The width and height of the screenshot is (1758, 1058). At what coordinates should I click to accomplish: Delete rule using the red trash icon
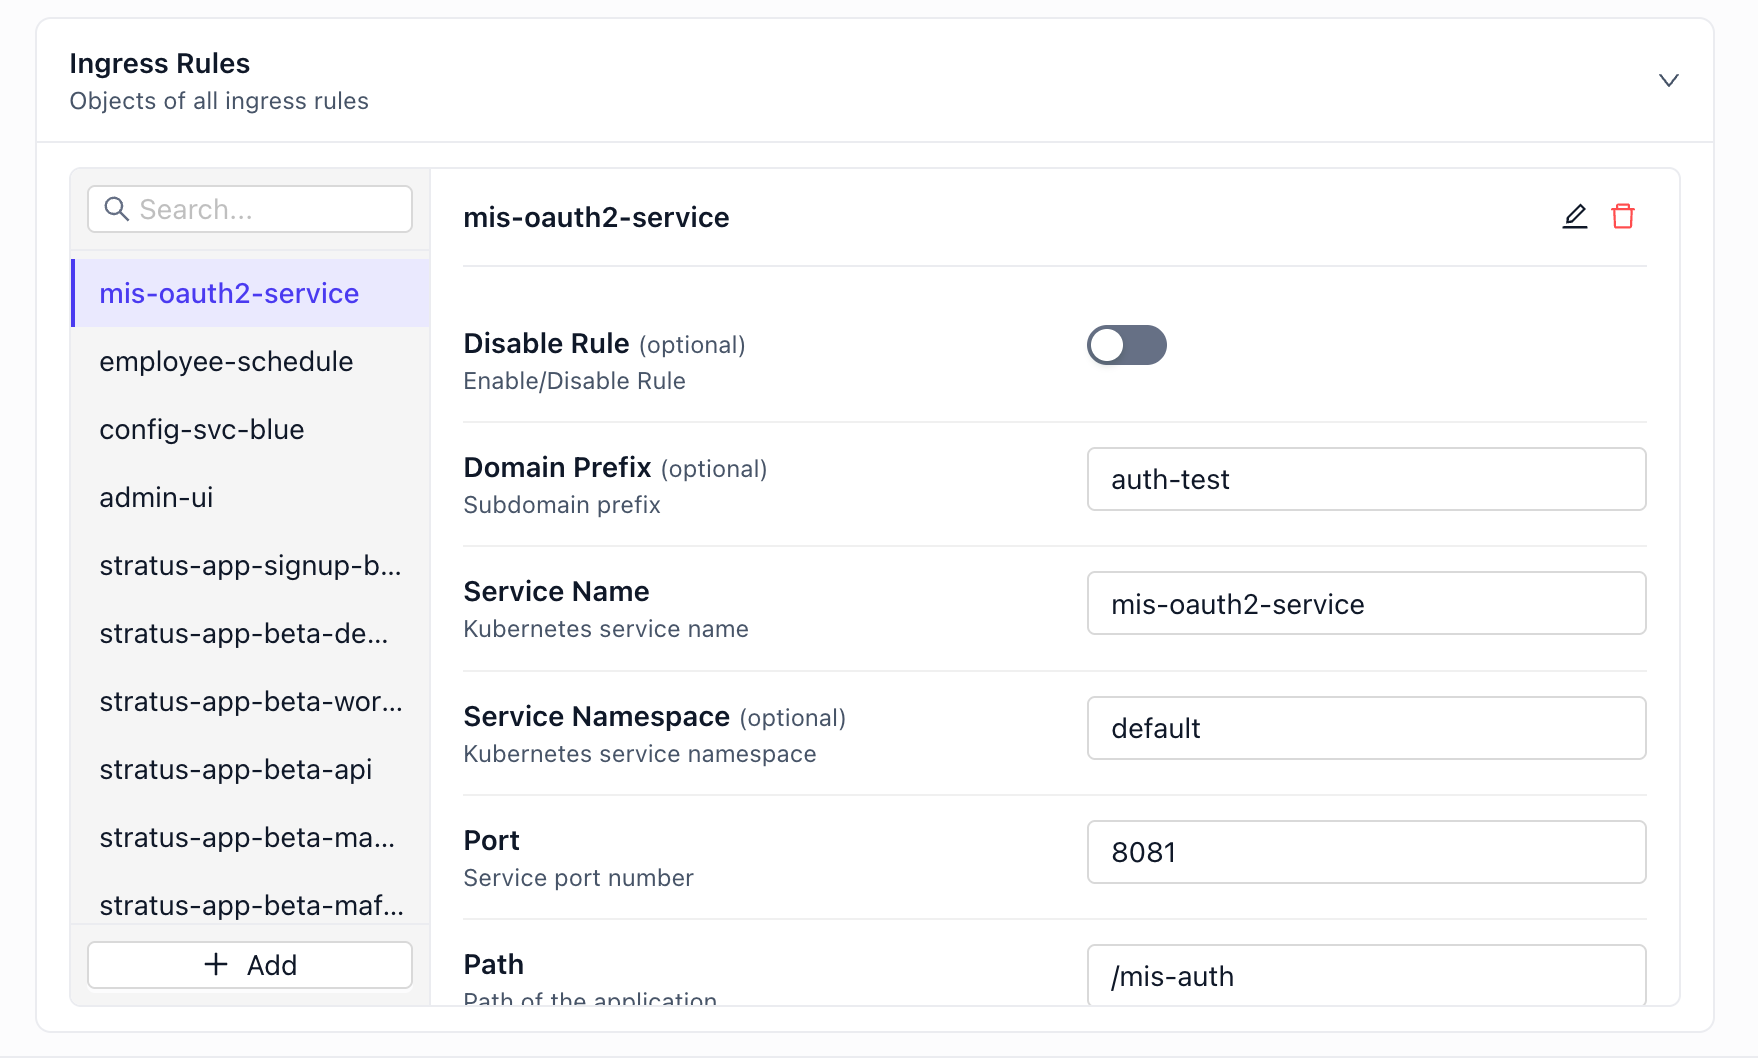1623,216
